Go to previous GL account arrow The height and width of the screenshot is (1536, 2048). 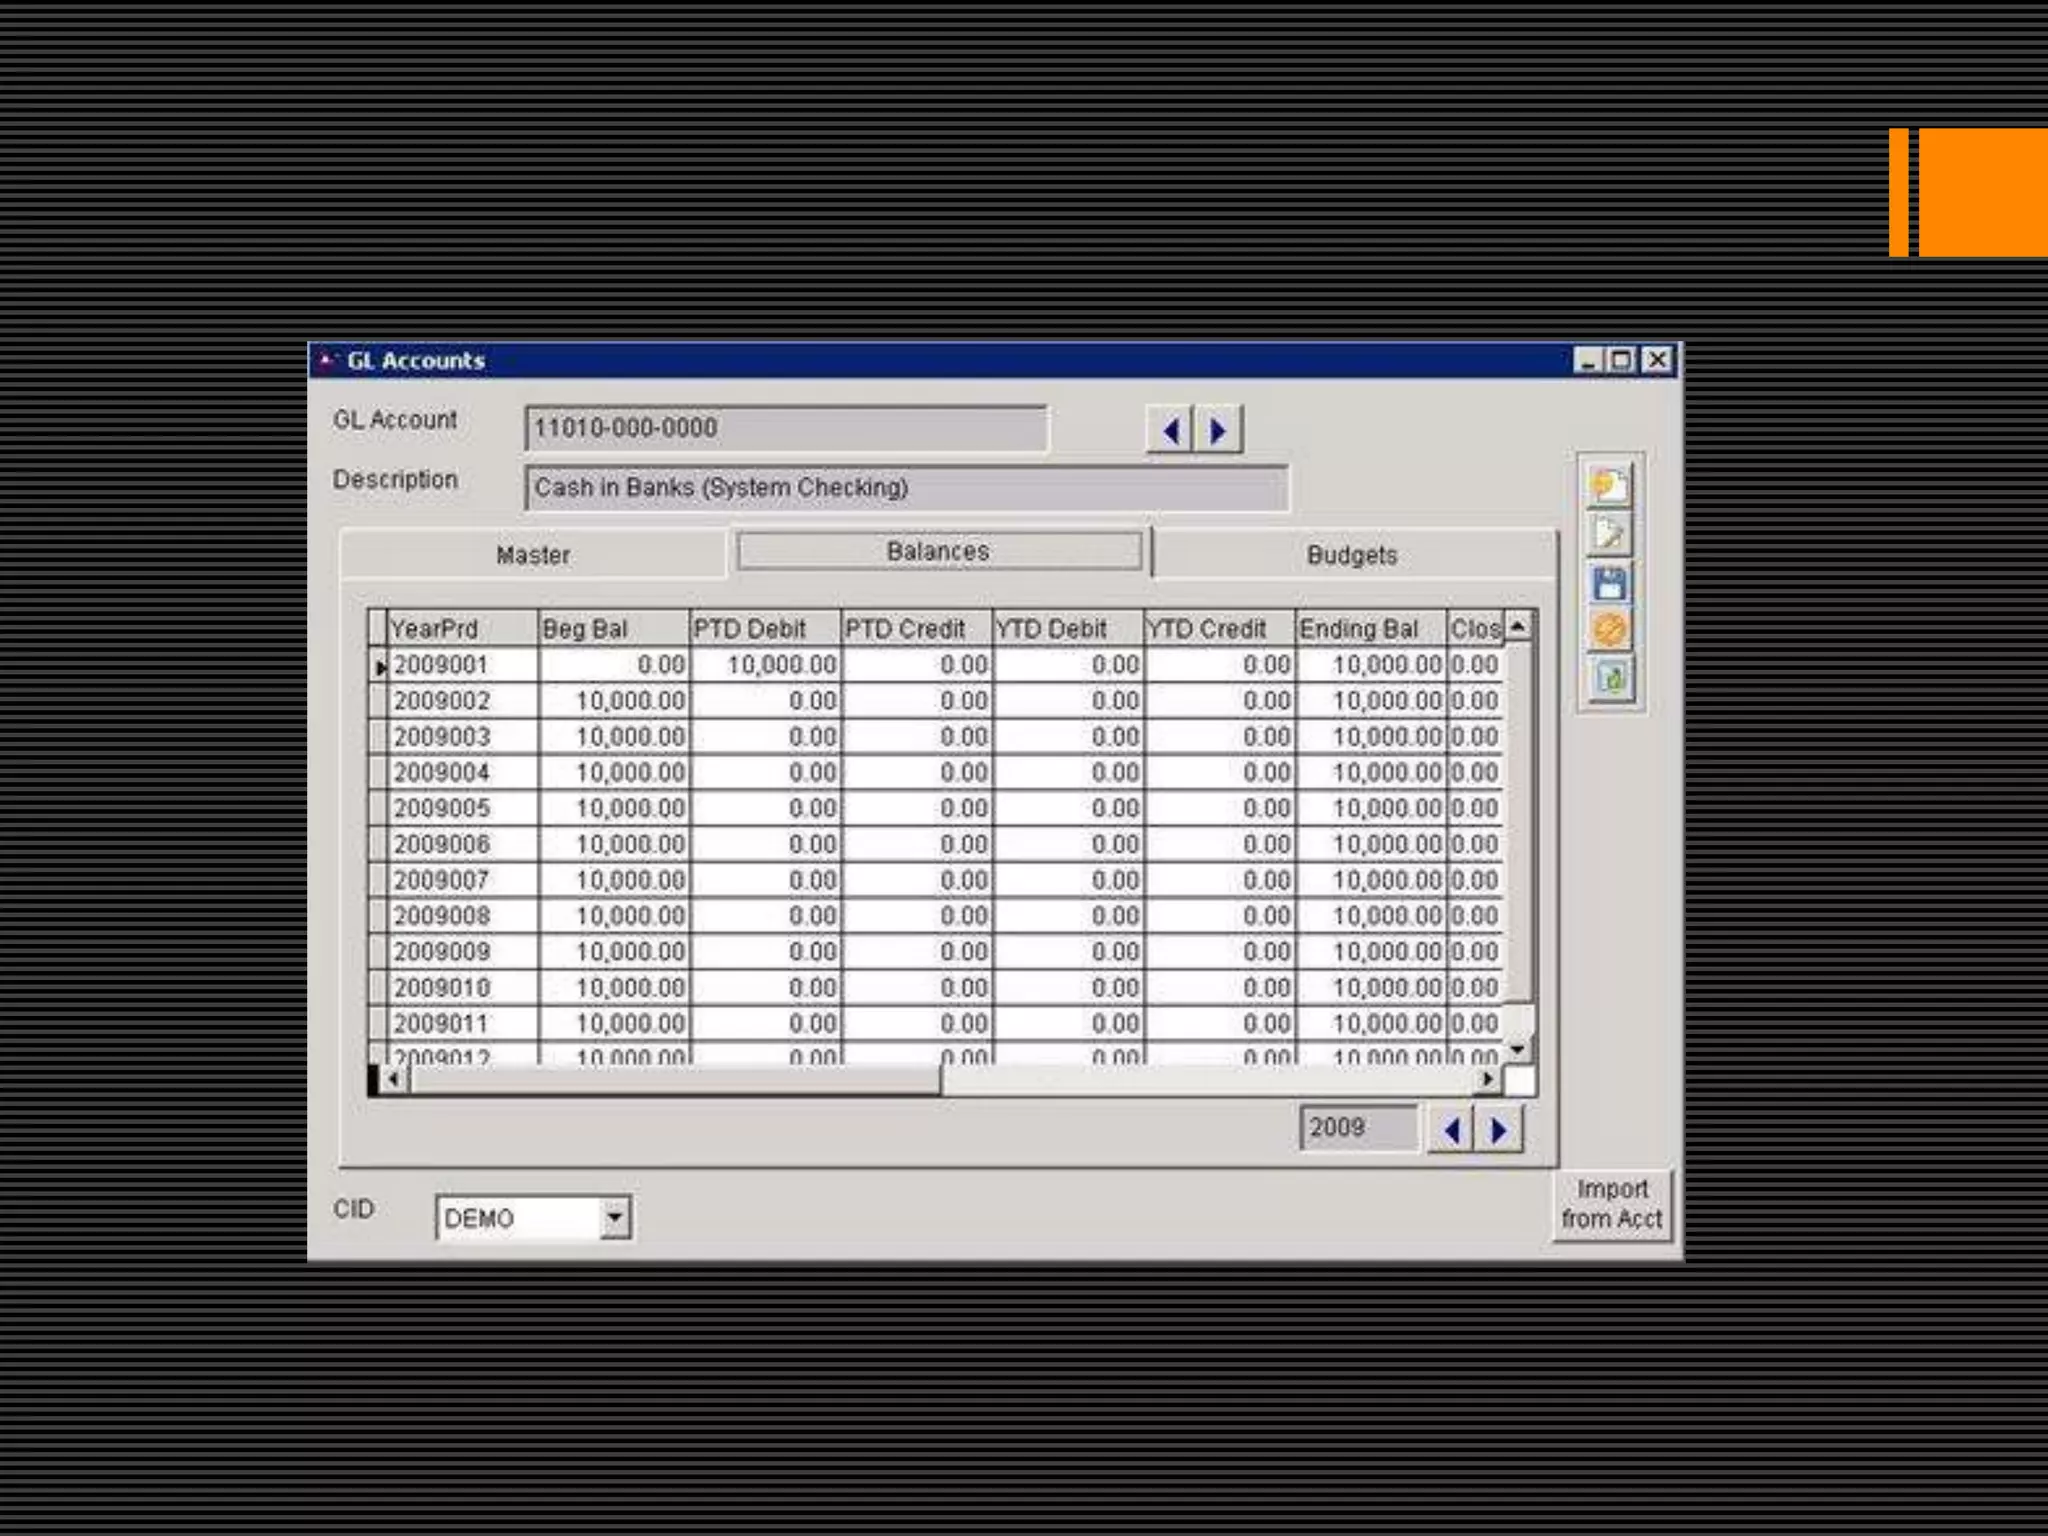click(1170, 431)
